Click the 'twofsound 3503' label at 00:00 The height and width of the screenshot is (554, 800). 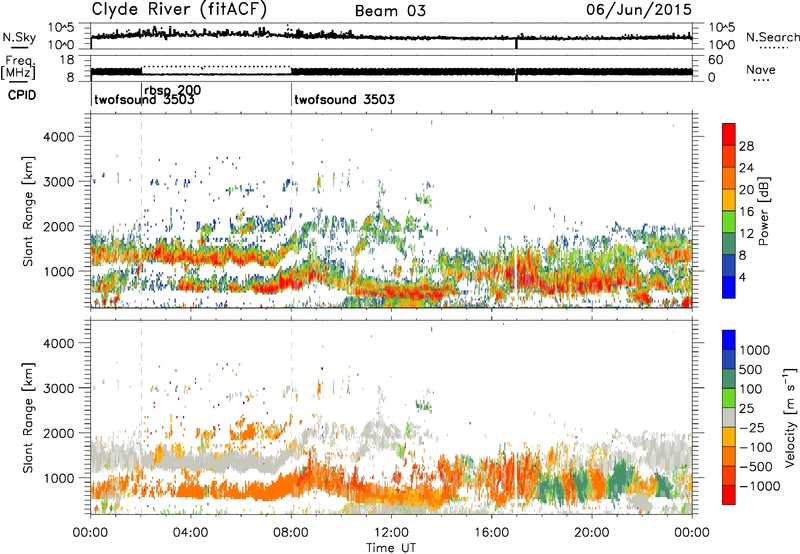(x=144, y=100)
